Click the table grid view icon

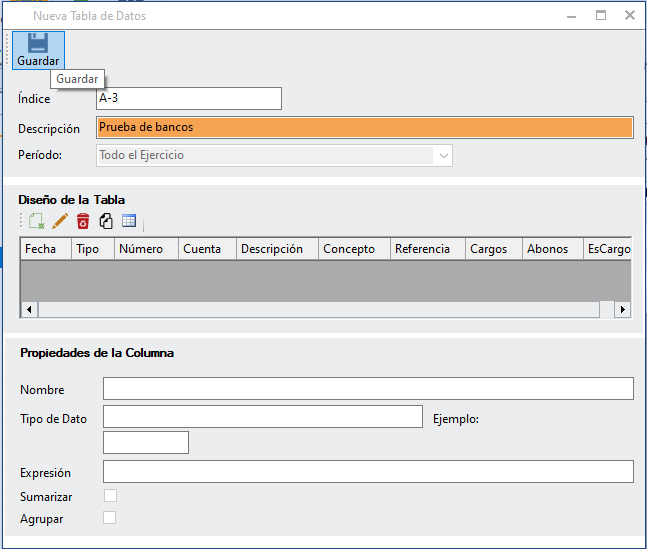click(x=129, y=221)
